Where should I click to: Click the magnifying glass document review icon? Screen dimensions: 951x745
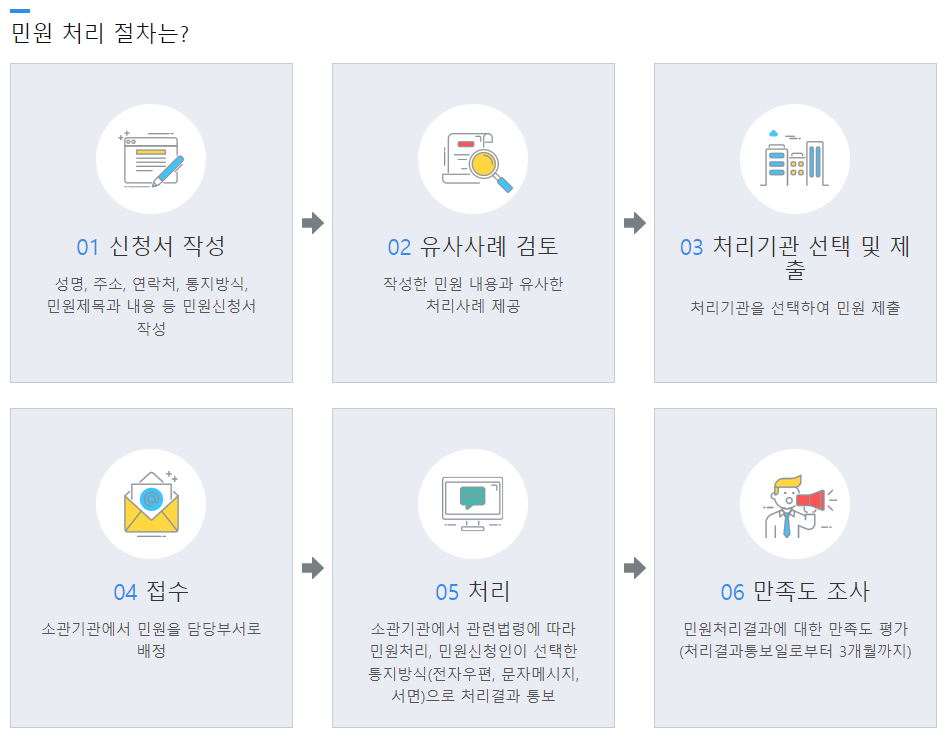click(x=473, y=159)
